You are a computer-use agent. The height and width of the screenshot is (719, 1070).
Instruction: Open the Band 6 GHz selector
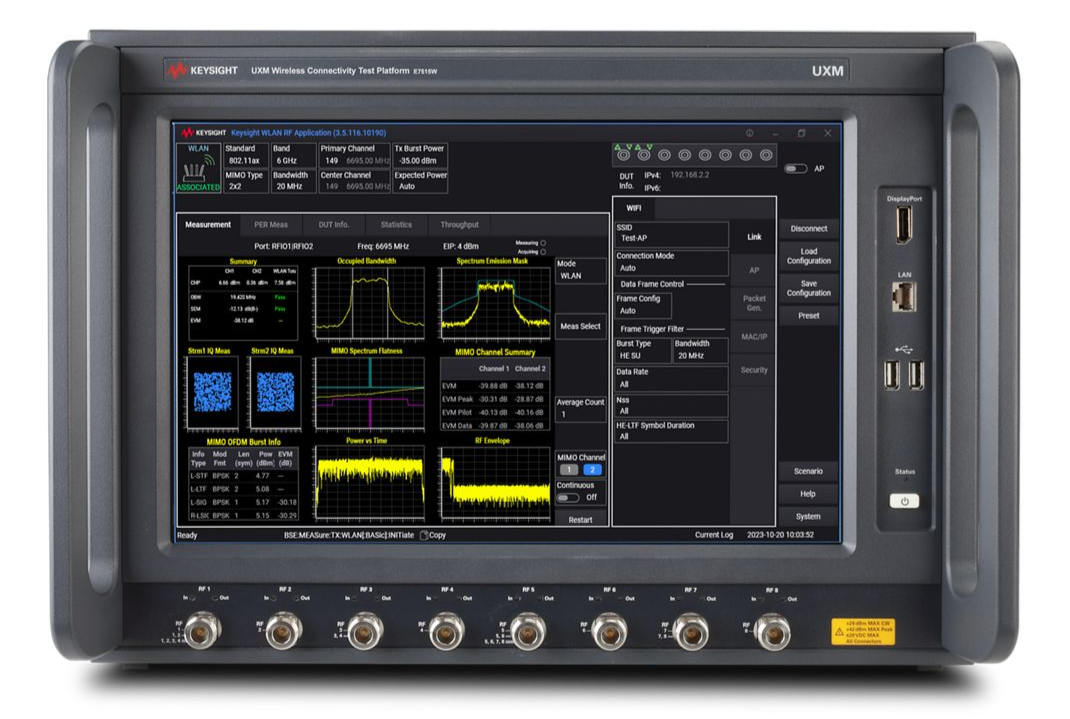pyautogui.click(x=293, y=155)
